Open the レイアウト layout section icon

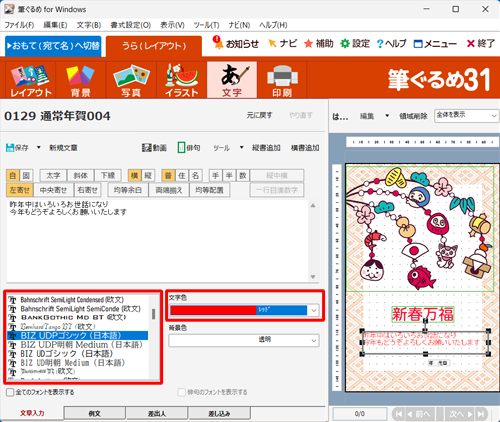(31, 80)
